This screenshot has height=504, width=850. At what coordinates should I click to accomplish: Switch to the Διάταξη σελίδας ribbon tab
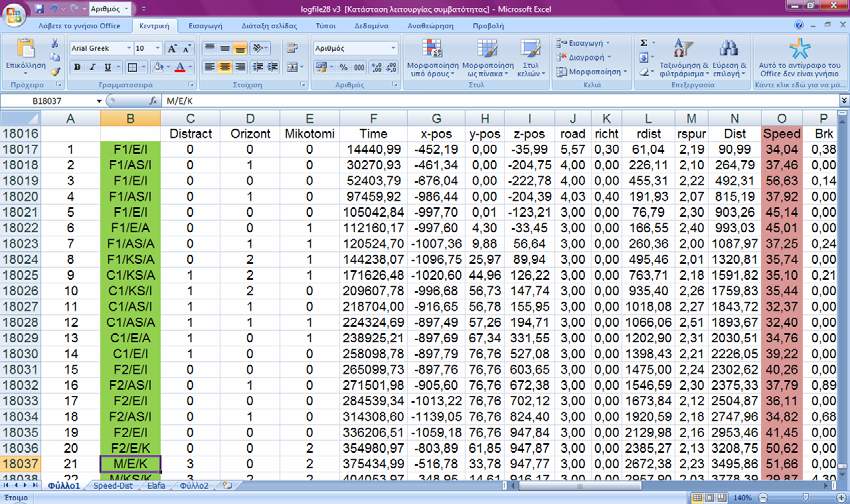point(269,25)
